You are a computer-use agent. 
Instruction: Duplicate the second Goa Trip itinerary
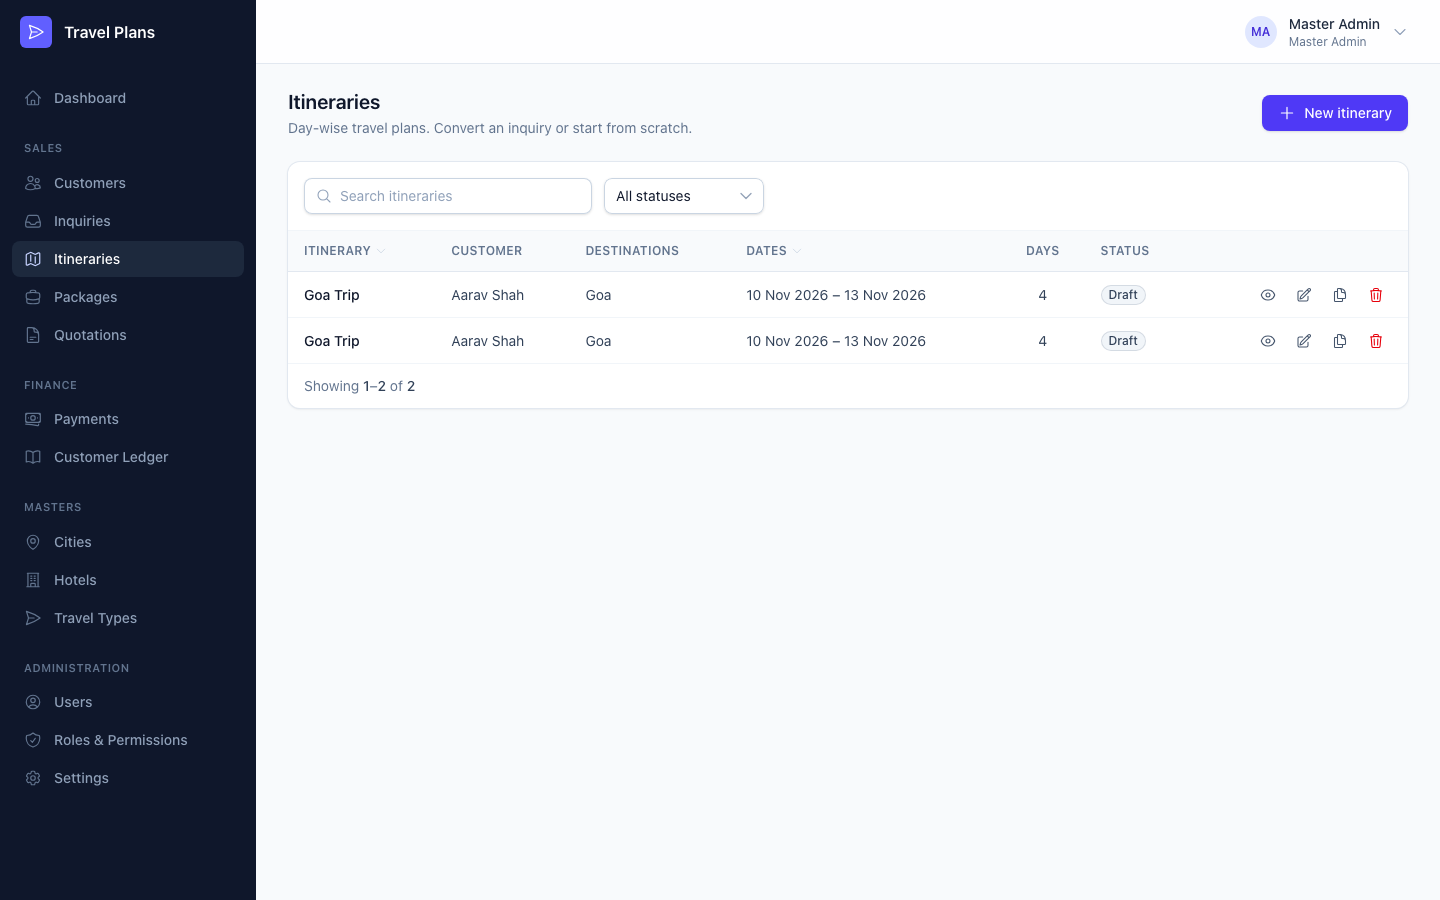tap(1340, 341)
